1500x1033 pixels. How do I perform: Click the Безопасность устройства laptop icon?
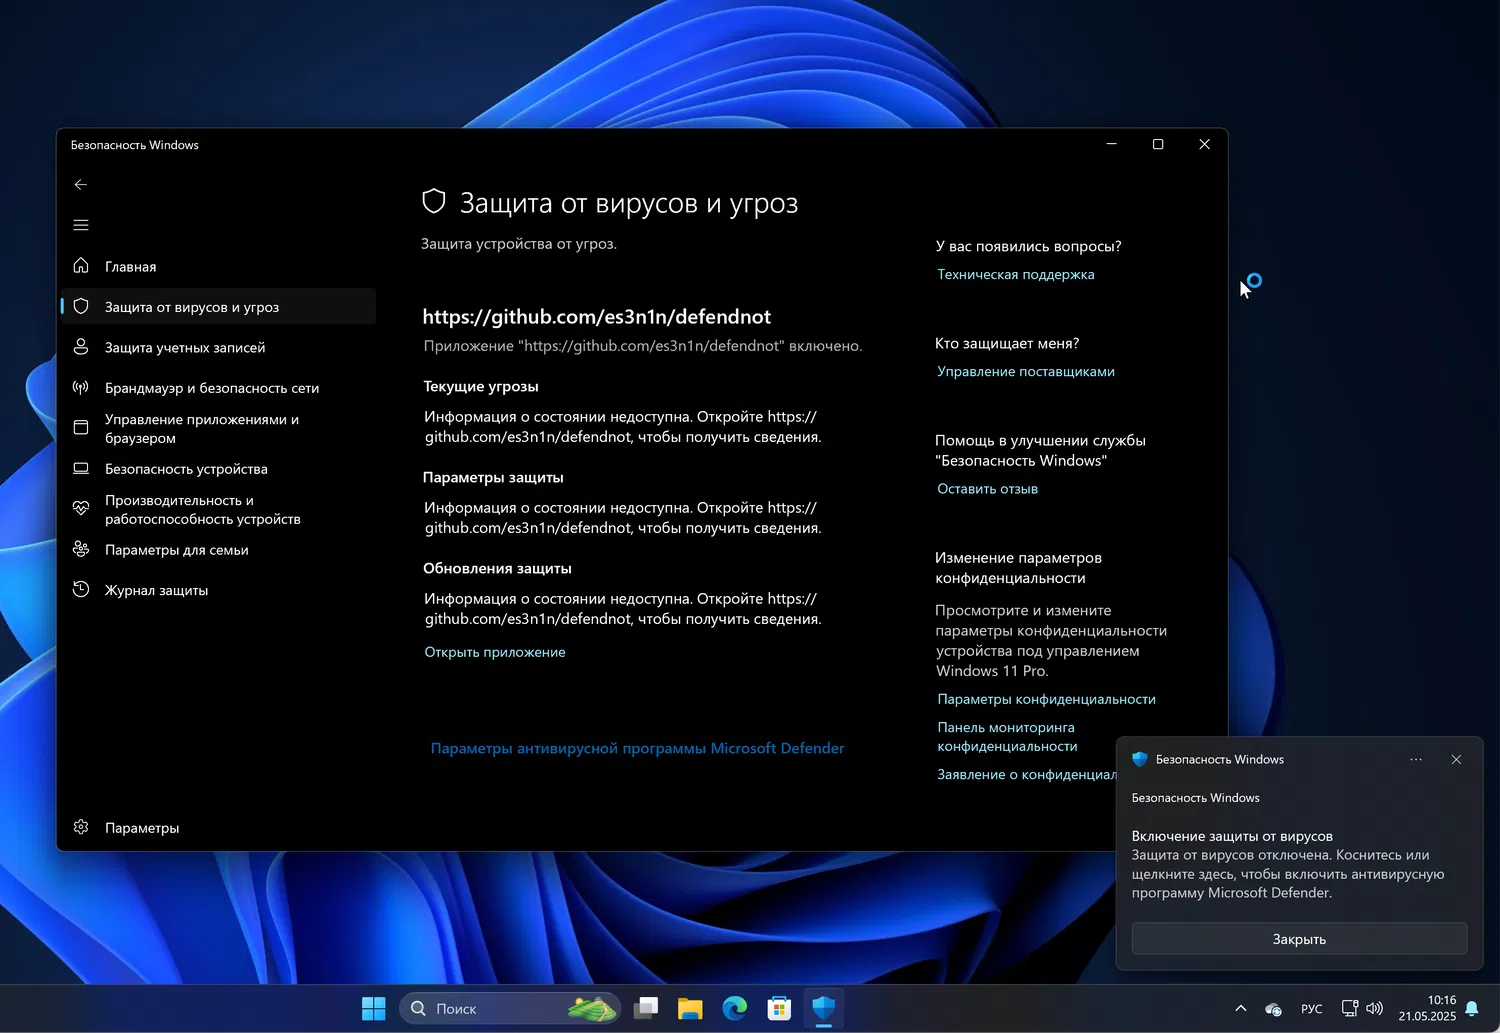(81, 469)
